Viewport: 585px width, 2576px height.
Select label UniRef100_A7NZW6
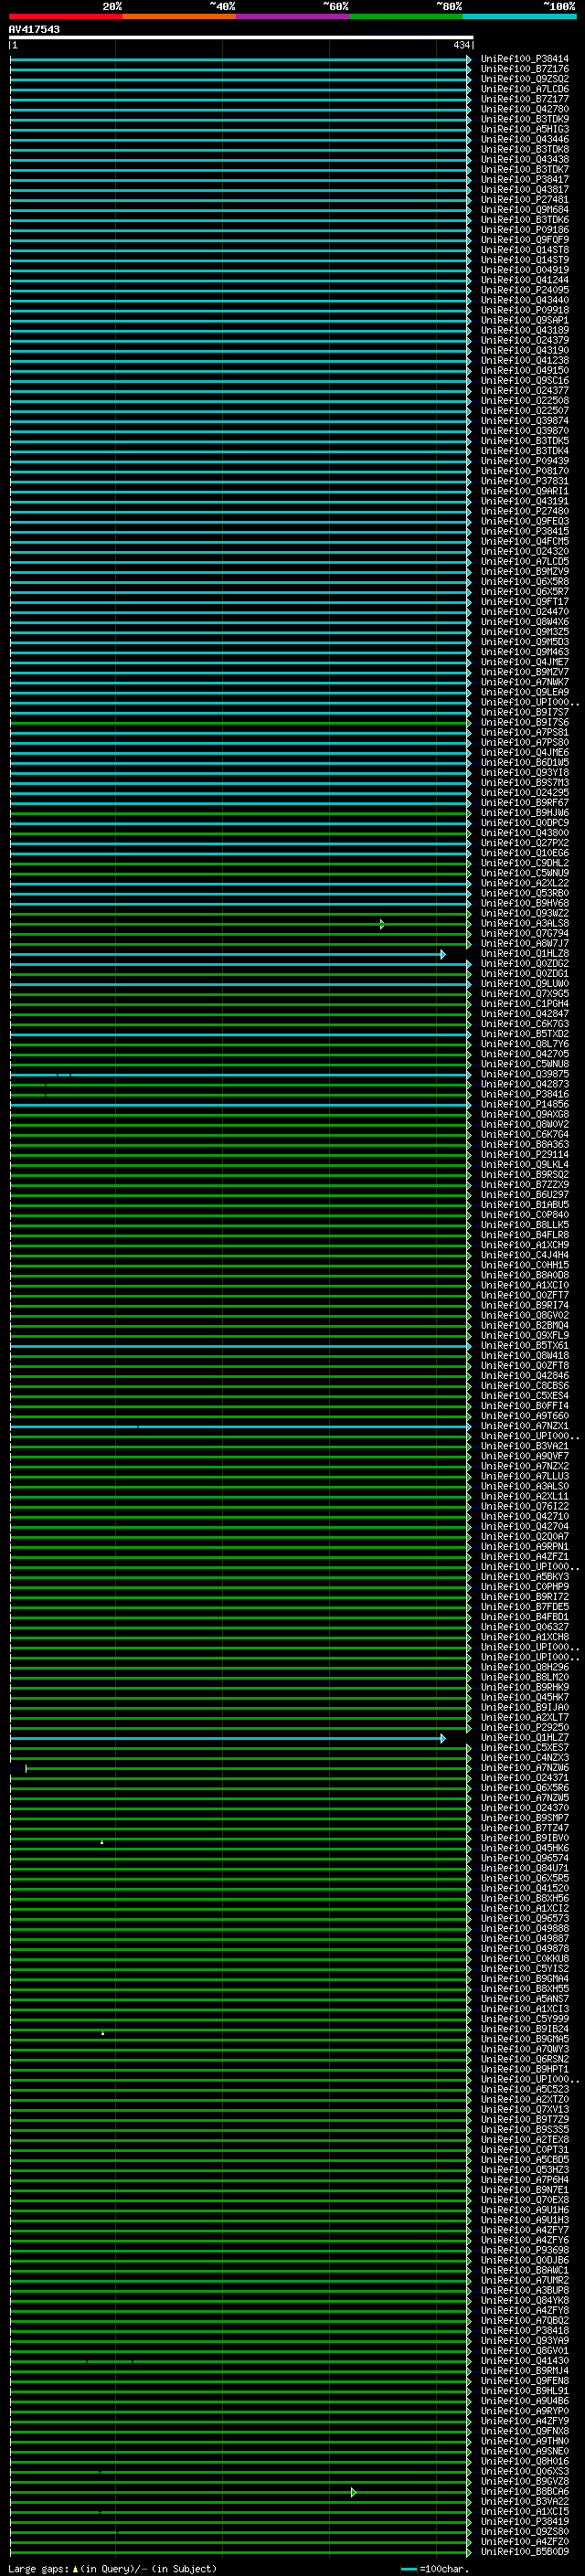tap(525, 1767)
